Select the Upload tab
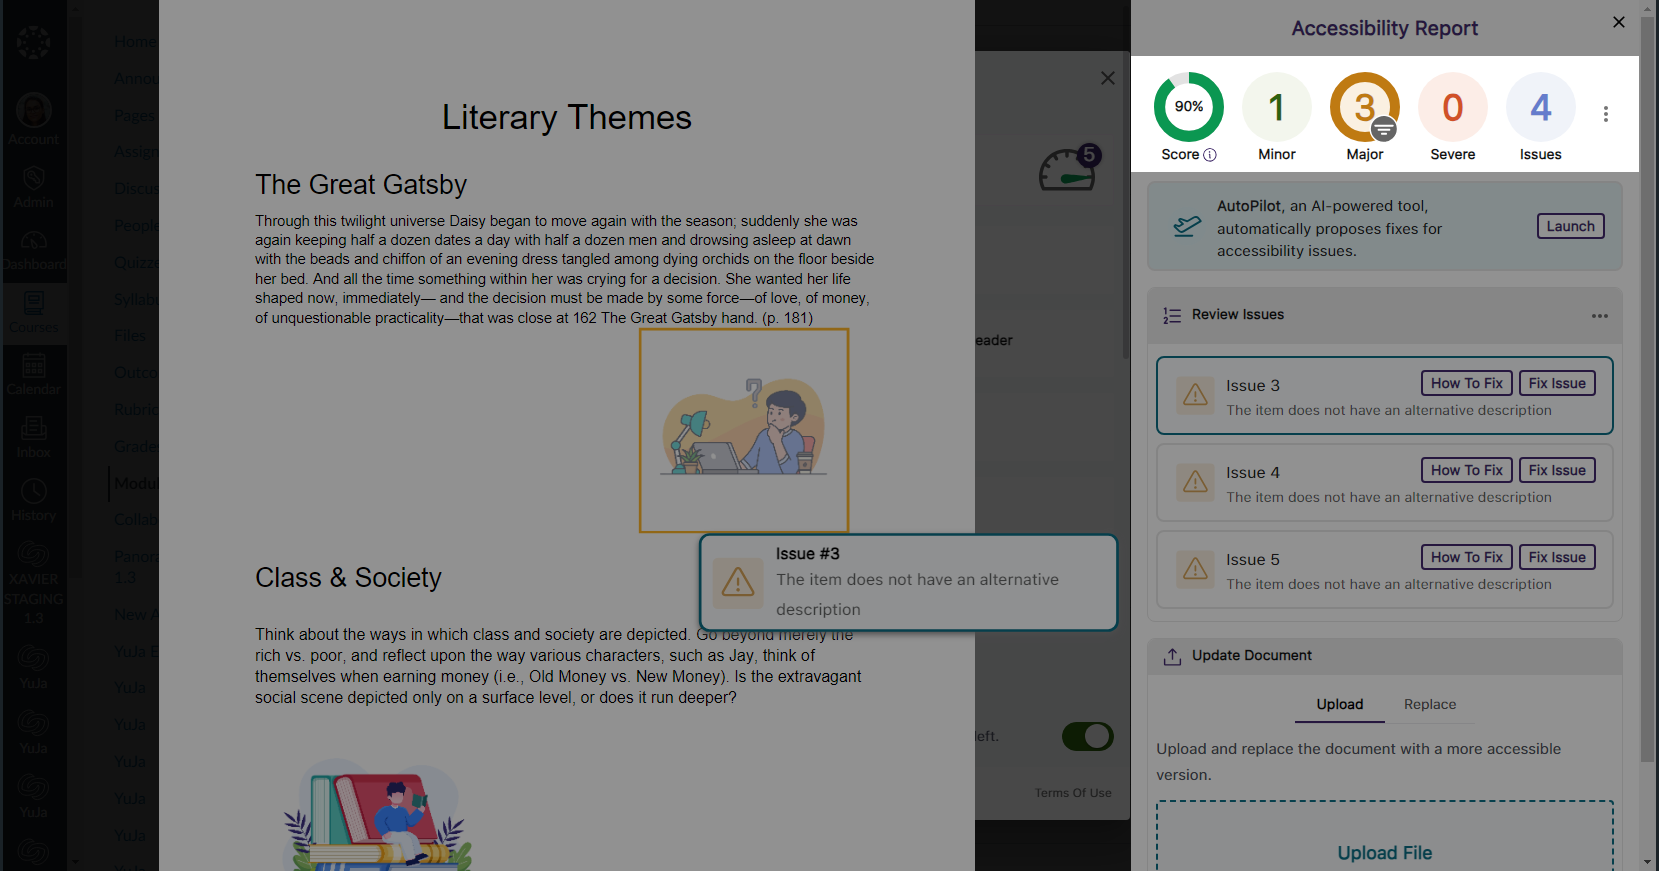Viewport: 1659px width, 871px height. point(1339,704)
